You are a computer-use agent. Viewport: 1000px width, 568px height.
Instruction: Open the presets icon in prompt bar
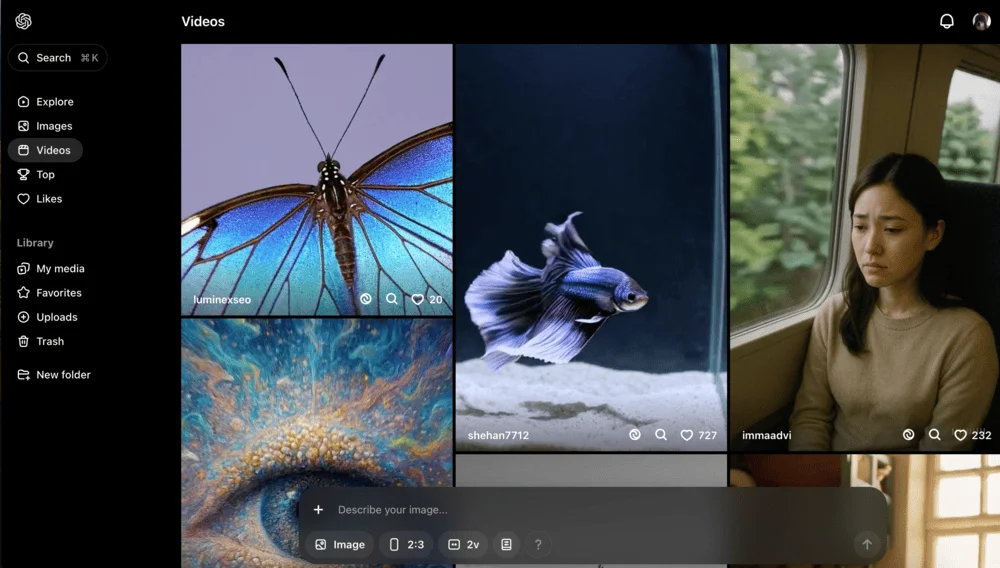(x=506, y=545)
